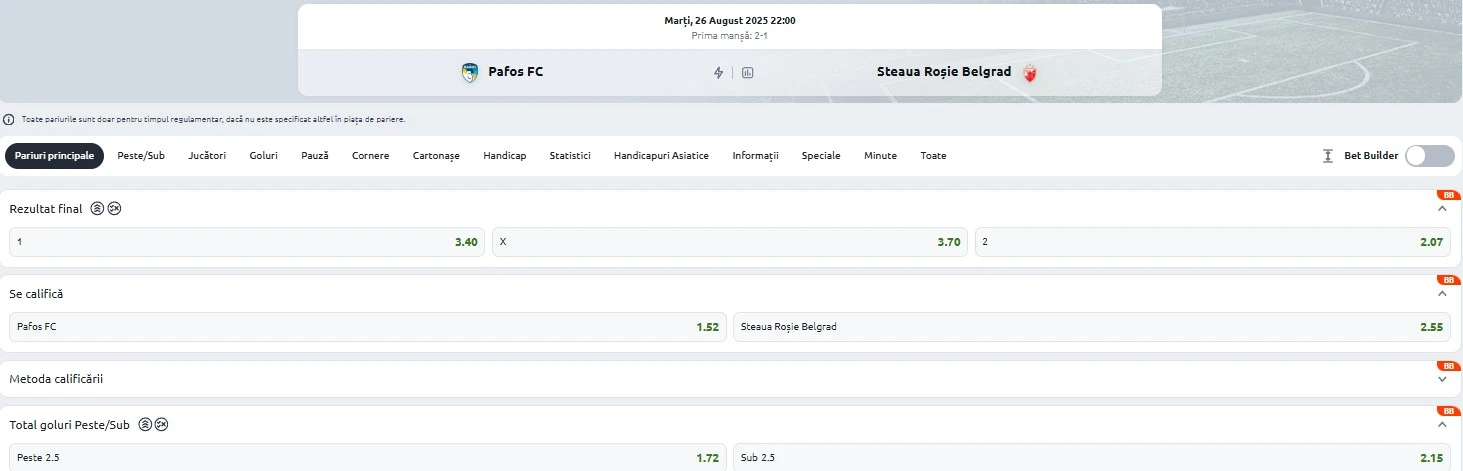This screenshot has width=1463, height=471.
Task: Click the second badge icon beside Rezultat final
Action: [114, 209]
